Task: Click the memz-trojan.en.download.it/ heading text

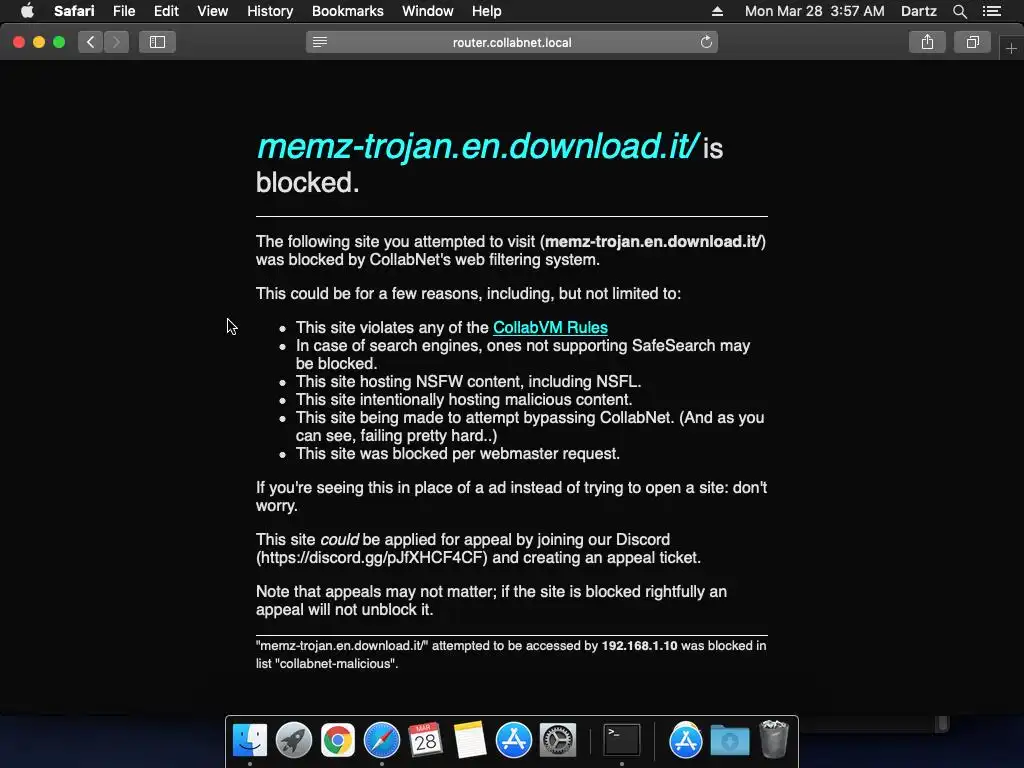Action: tap(478, 146)
